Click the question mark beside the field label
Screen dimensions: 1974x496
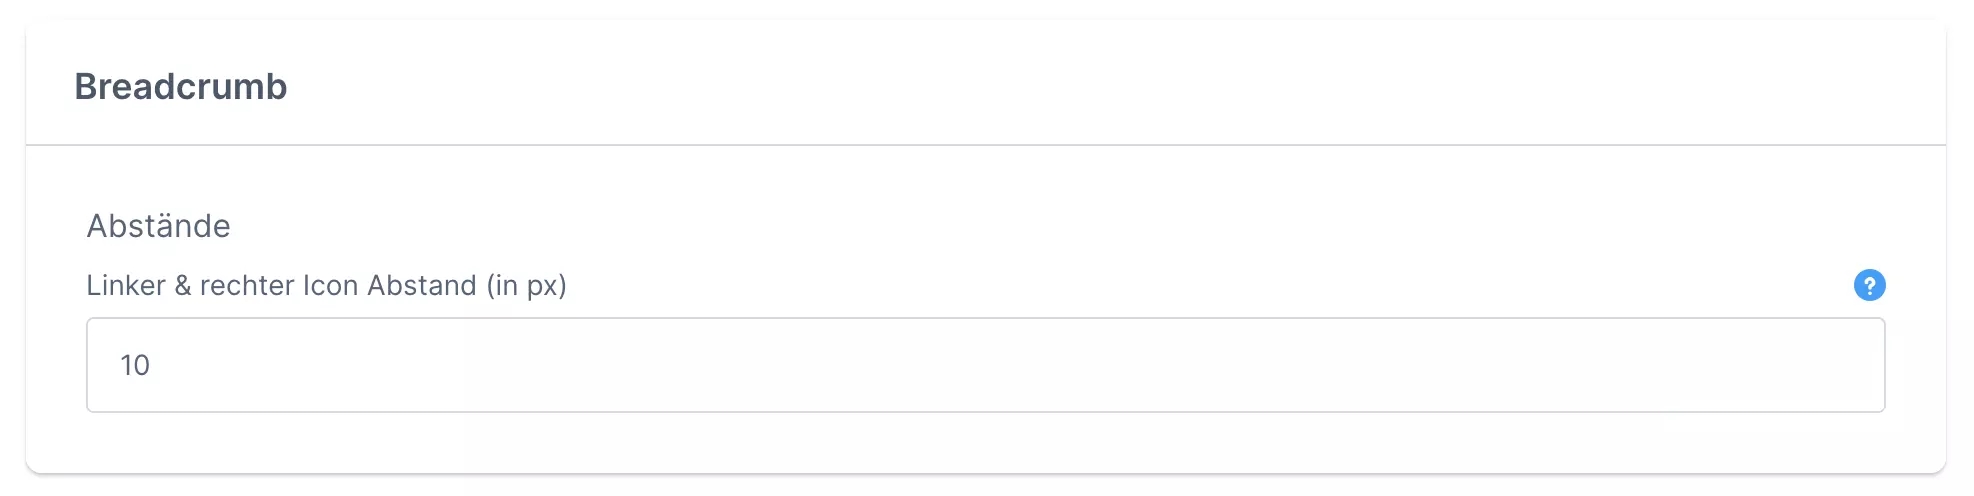(x=1869, y=286)
